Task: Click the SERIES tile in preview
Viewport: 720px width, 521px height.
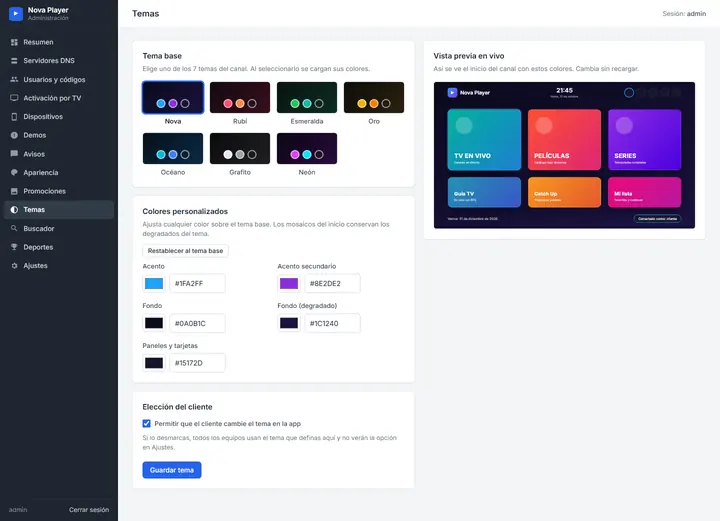Action: coord(645,140)
